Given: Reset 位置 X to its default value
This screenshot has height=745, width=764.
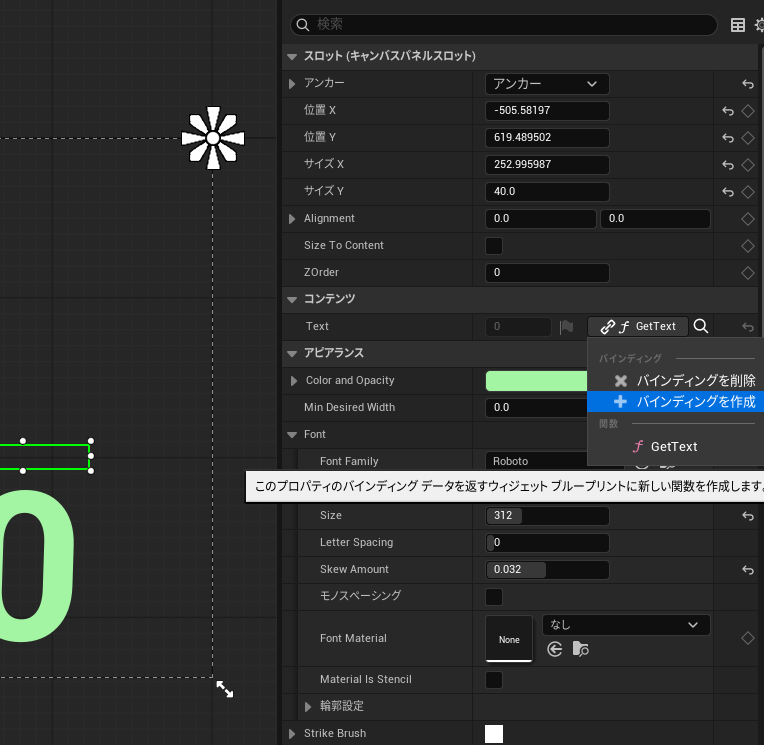Looking at the screenshot, I should [x=728, y=111].
